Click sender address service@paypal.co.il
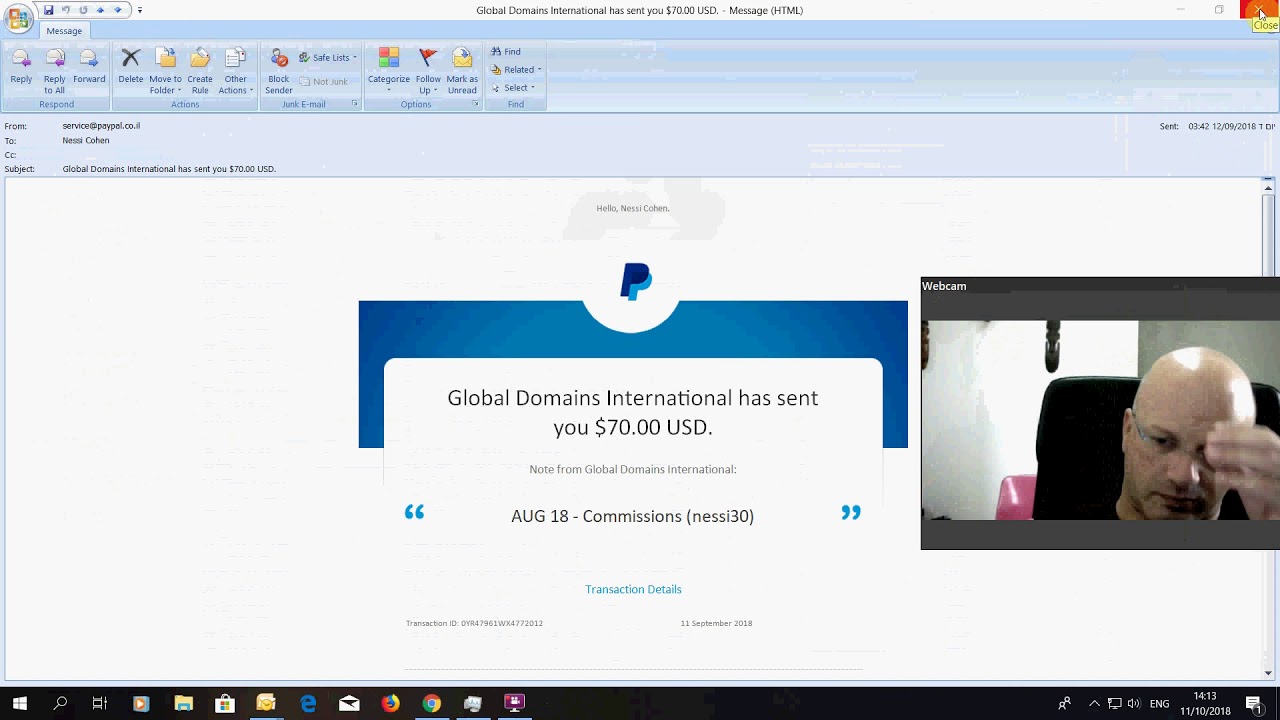Viewport: 1280px width, 720px height. tap(101, 126)
